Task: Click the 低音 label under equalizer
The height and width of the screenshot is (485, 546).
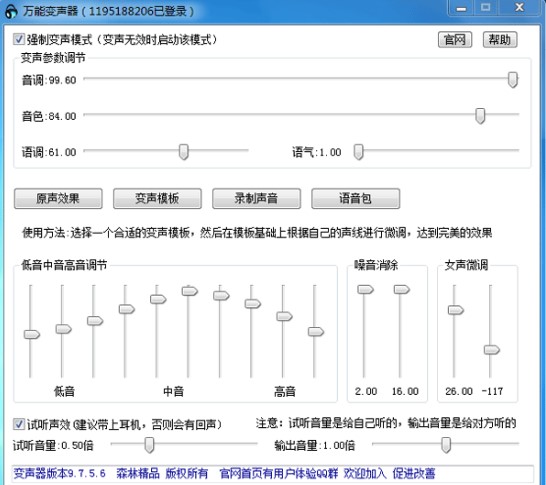Action: (x=64, y=391)
